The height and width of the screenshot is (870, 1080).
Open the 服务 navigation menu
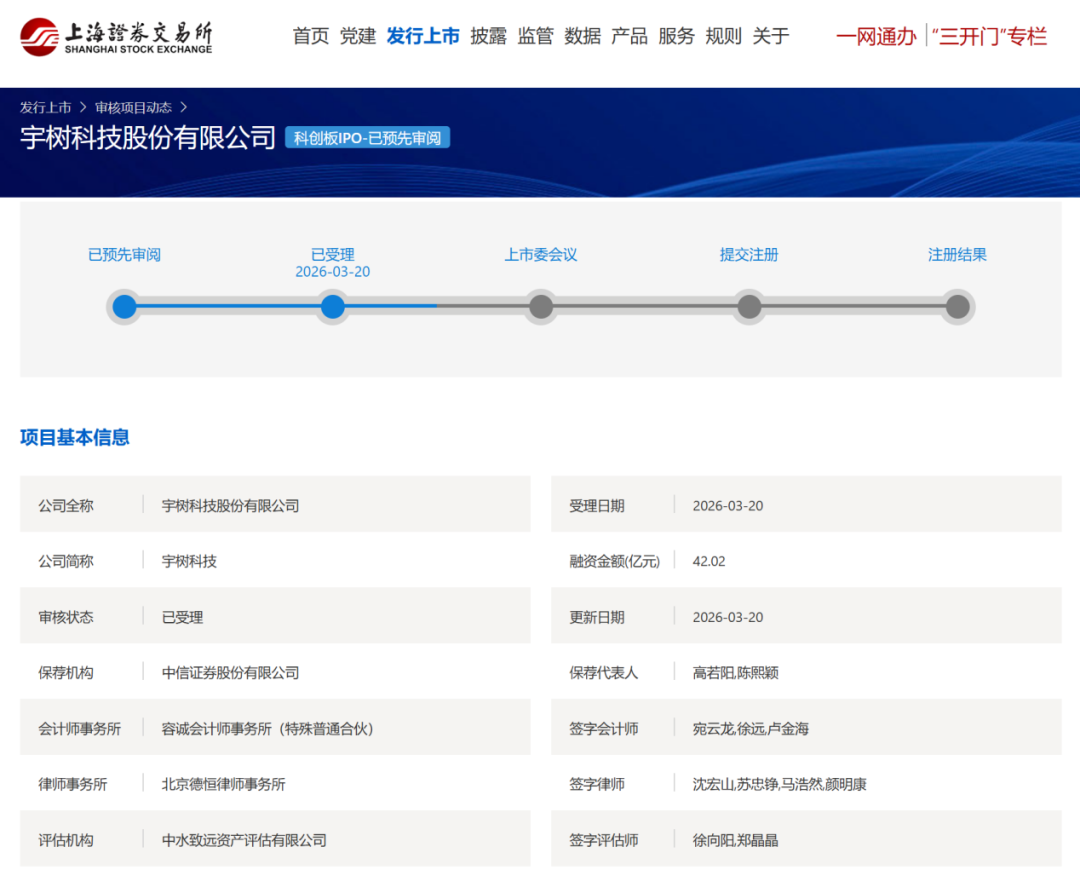pyautogui.click(x=676, y=37)
